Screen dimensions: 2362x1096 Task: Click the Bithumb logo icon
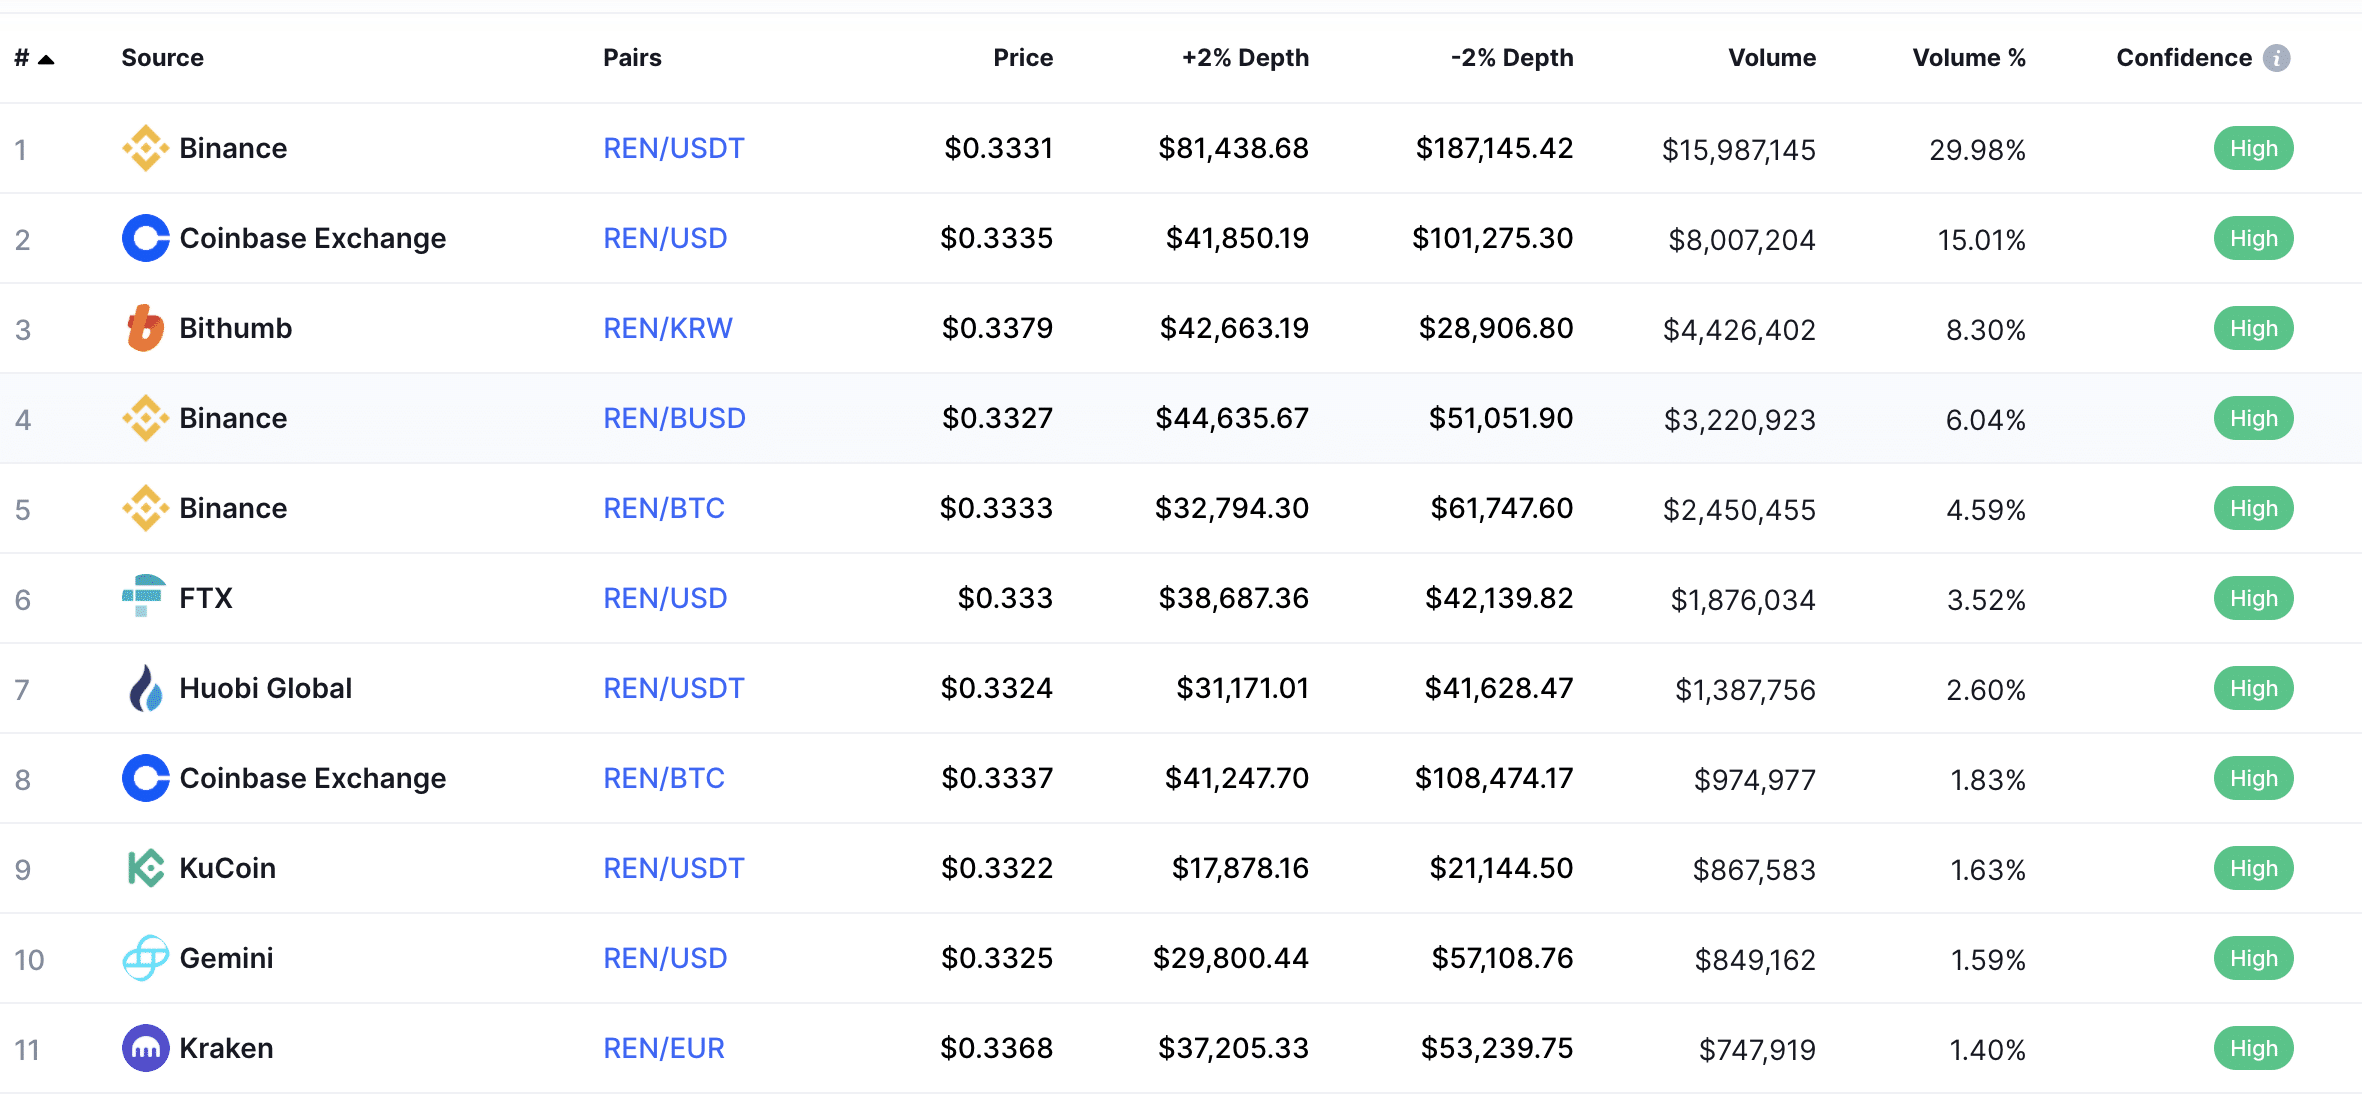coord(145,328)
